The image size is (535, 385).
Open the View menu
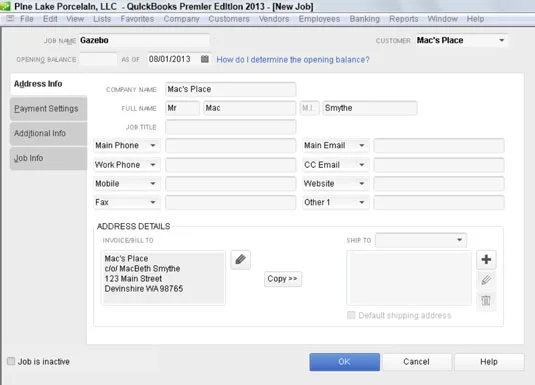coord(75,19)
